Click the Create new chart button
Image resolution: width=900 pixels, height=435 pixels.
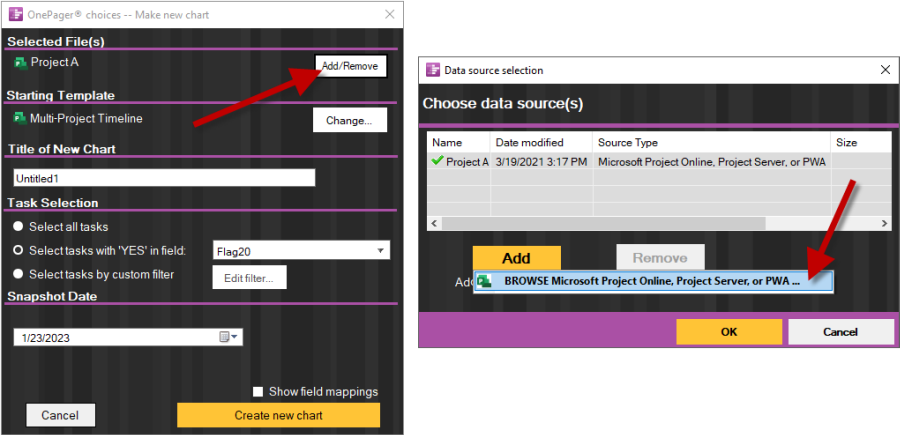(x=278, y=415)
